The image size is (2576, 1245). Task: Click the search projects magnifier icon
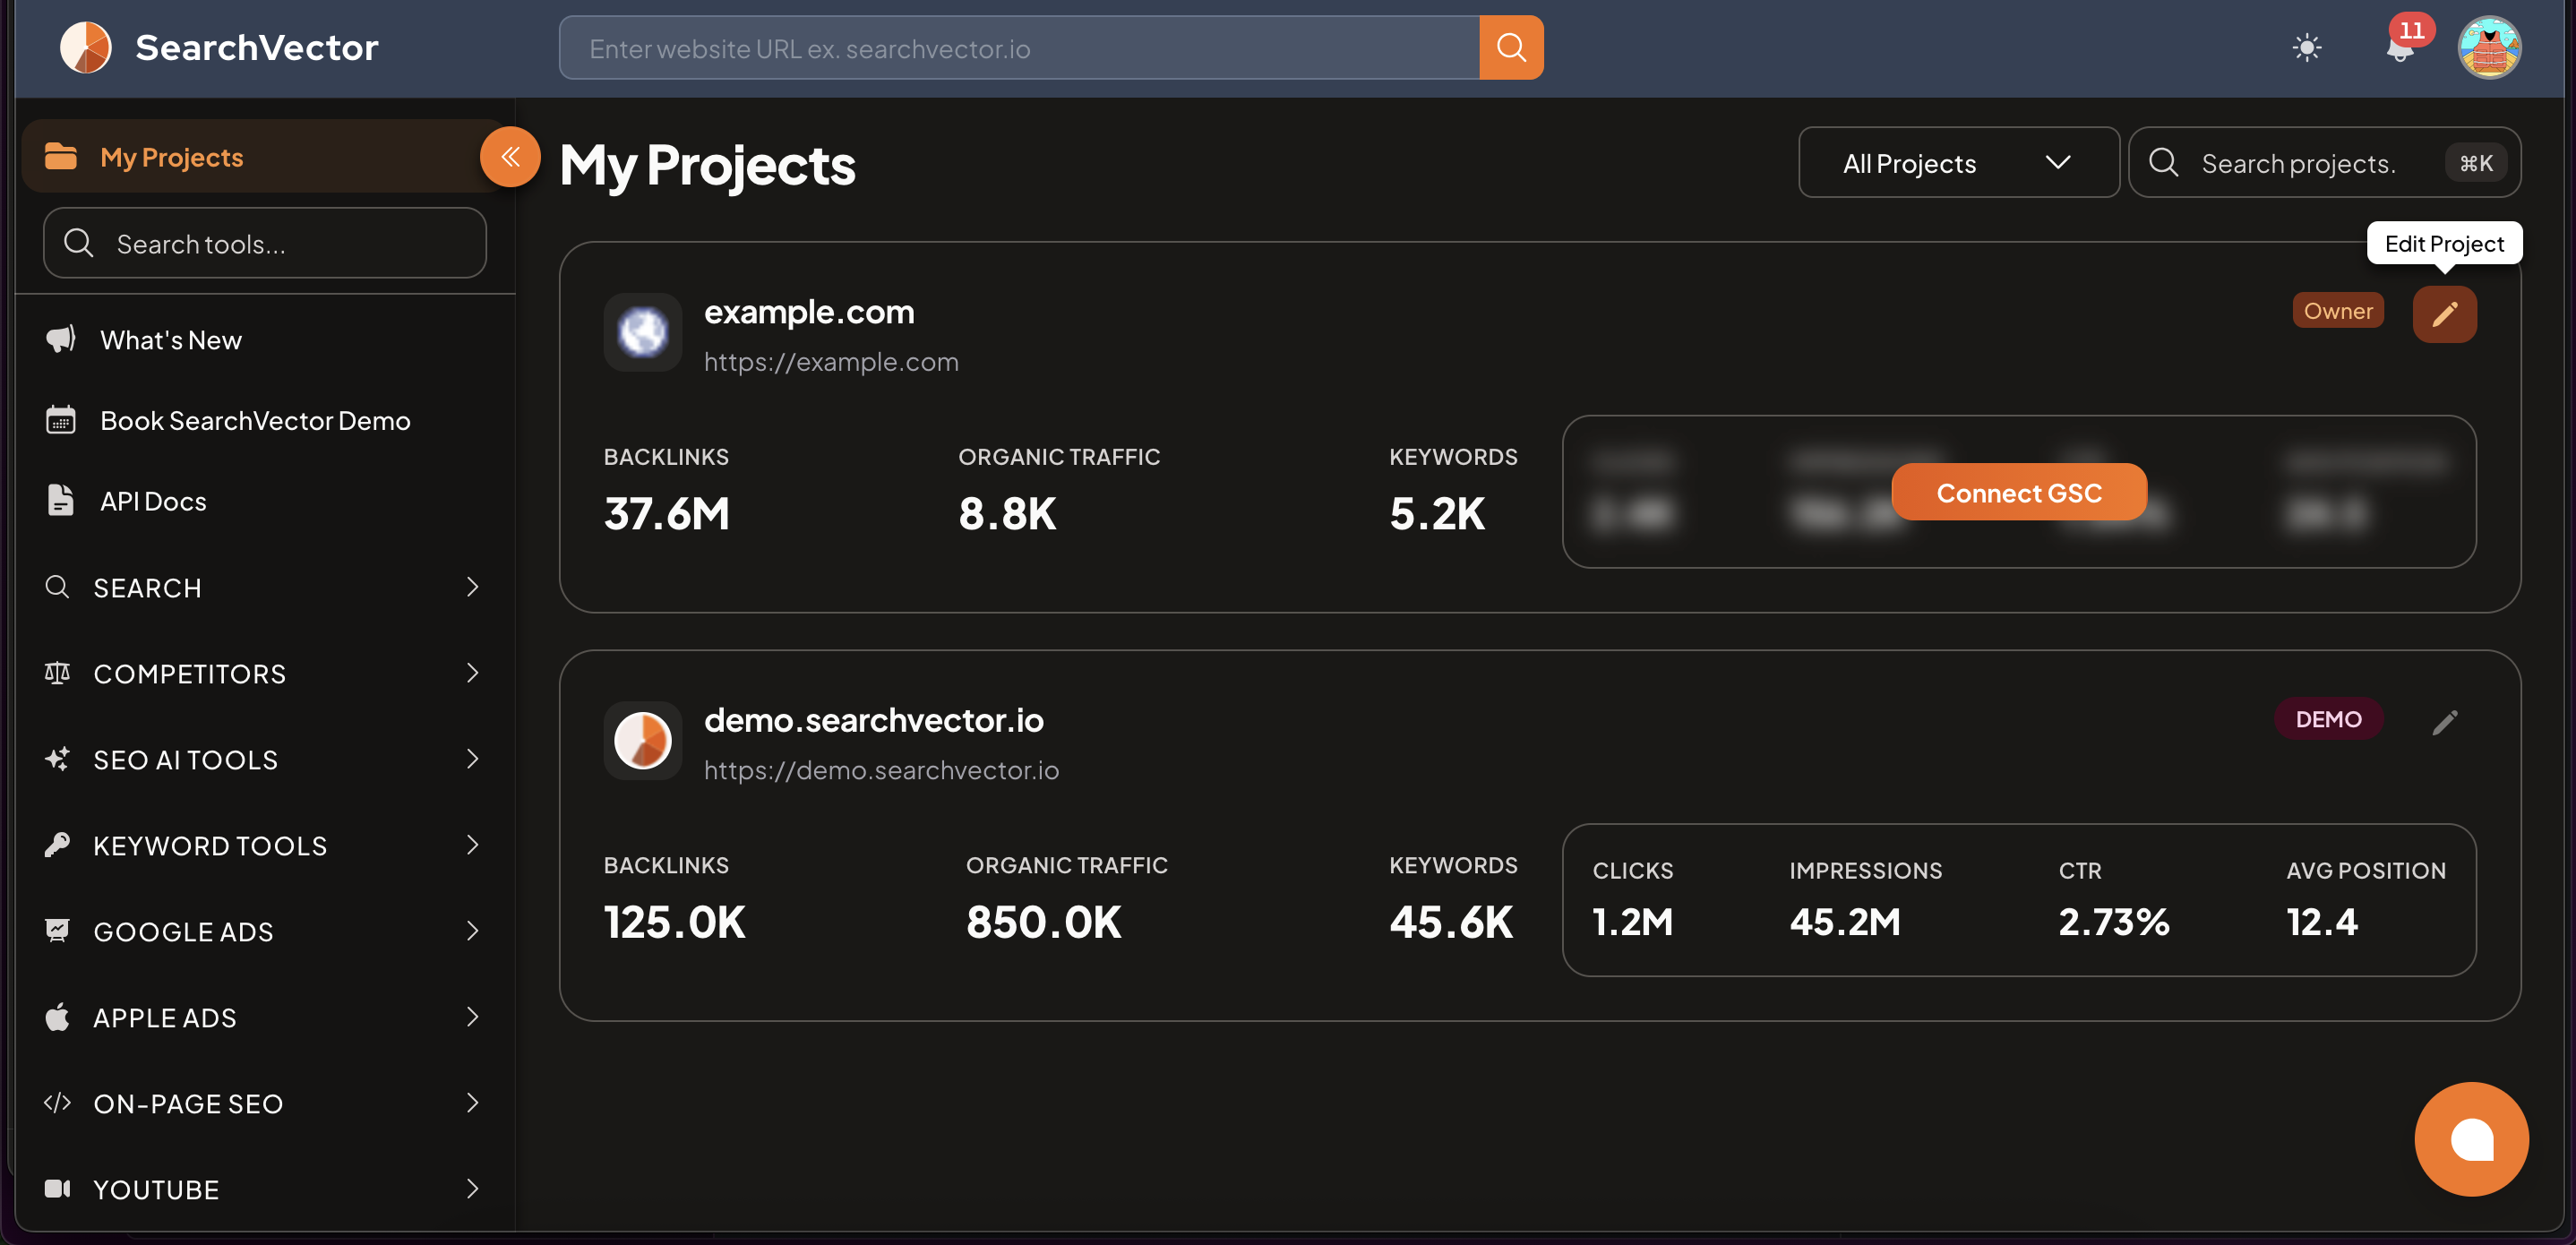pyautogui.click(x=2163, y=162)
